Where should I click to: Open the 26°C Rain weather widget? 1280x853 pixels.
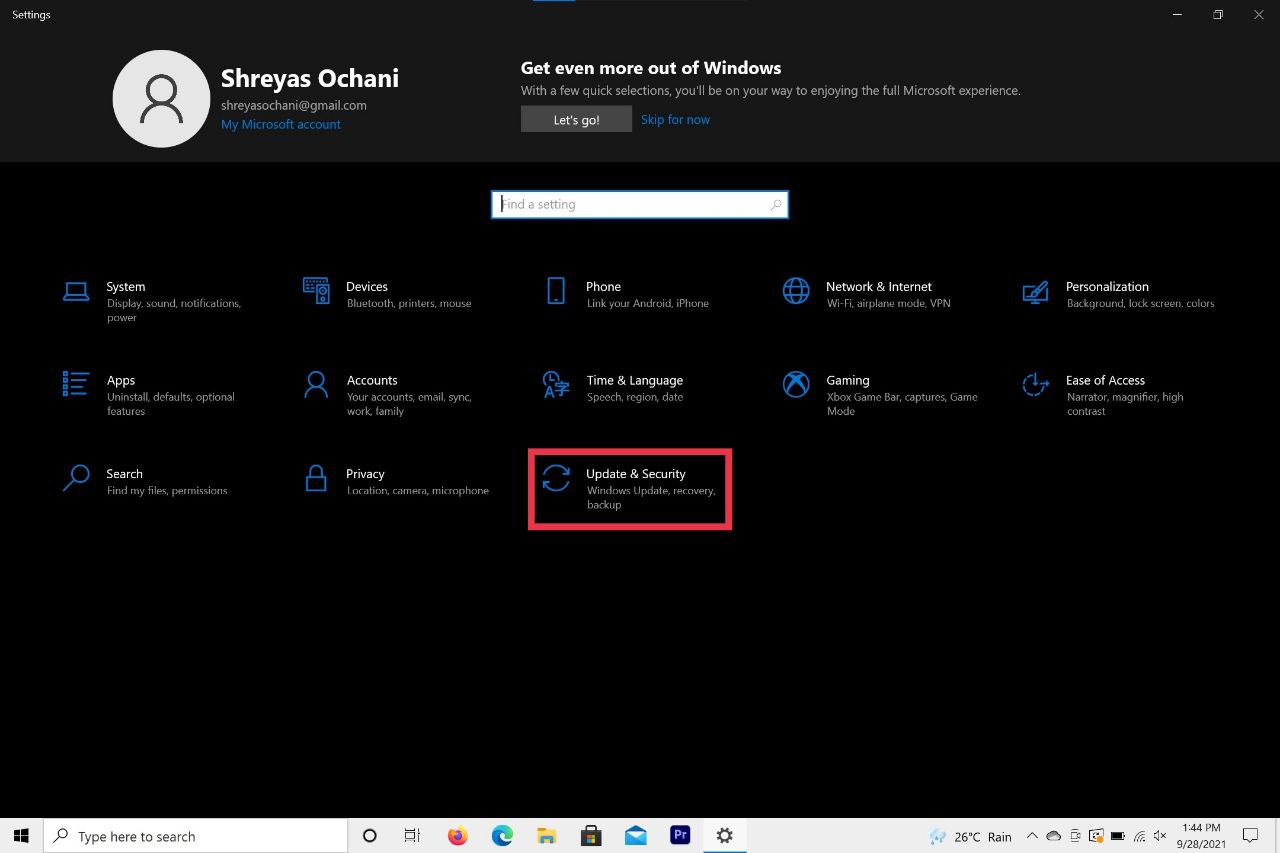click(x=970, y=836)
